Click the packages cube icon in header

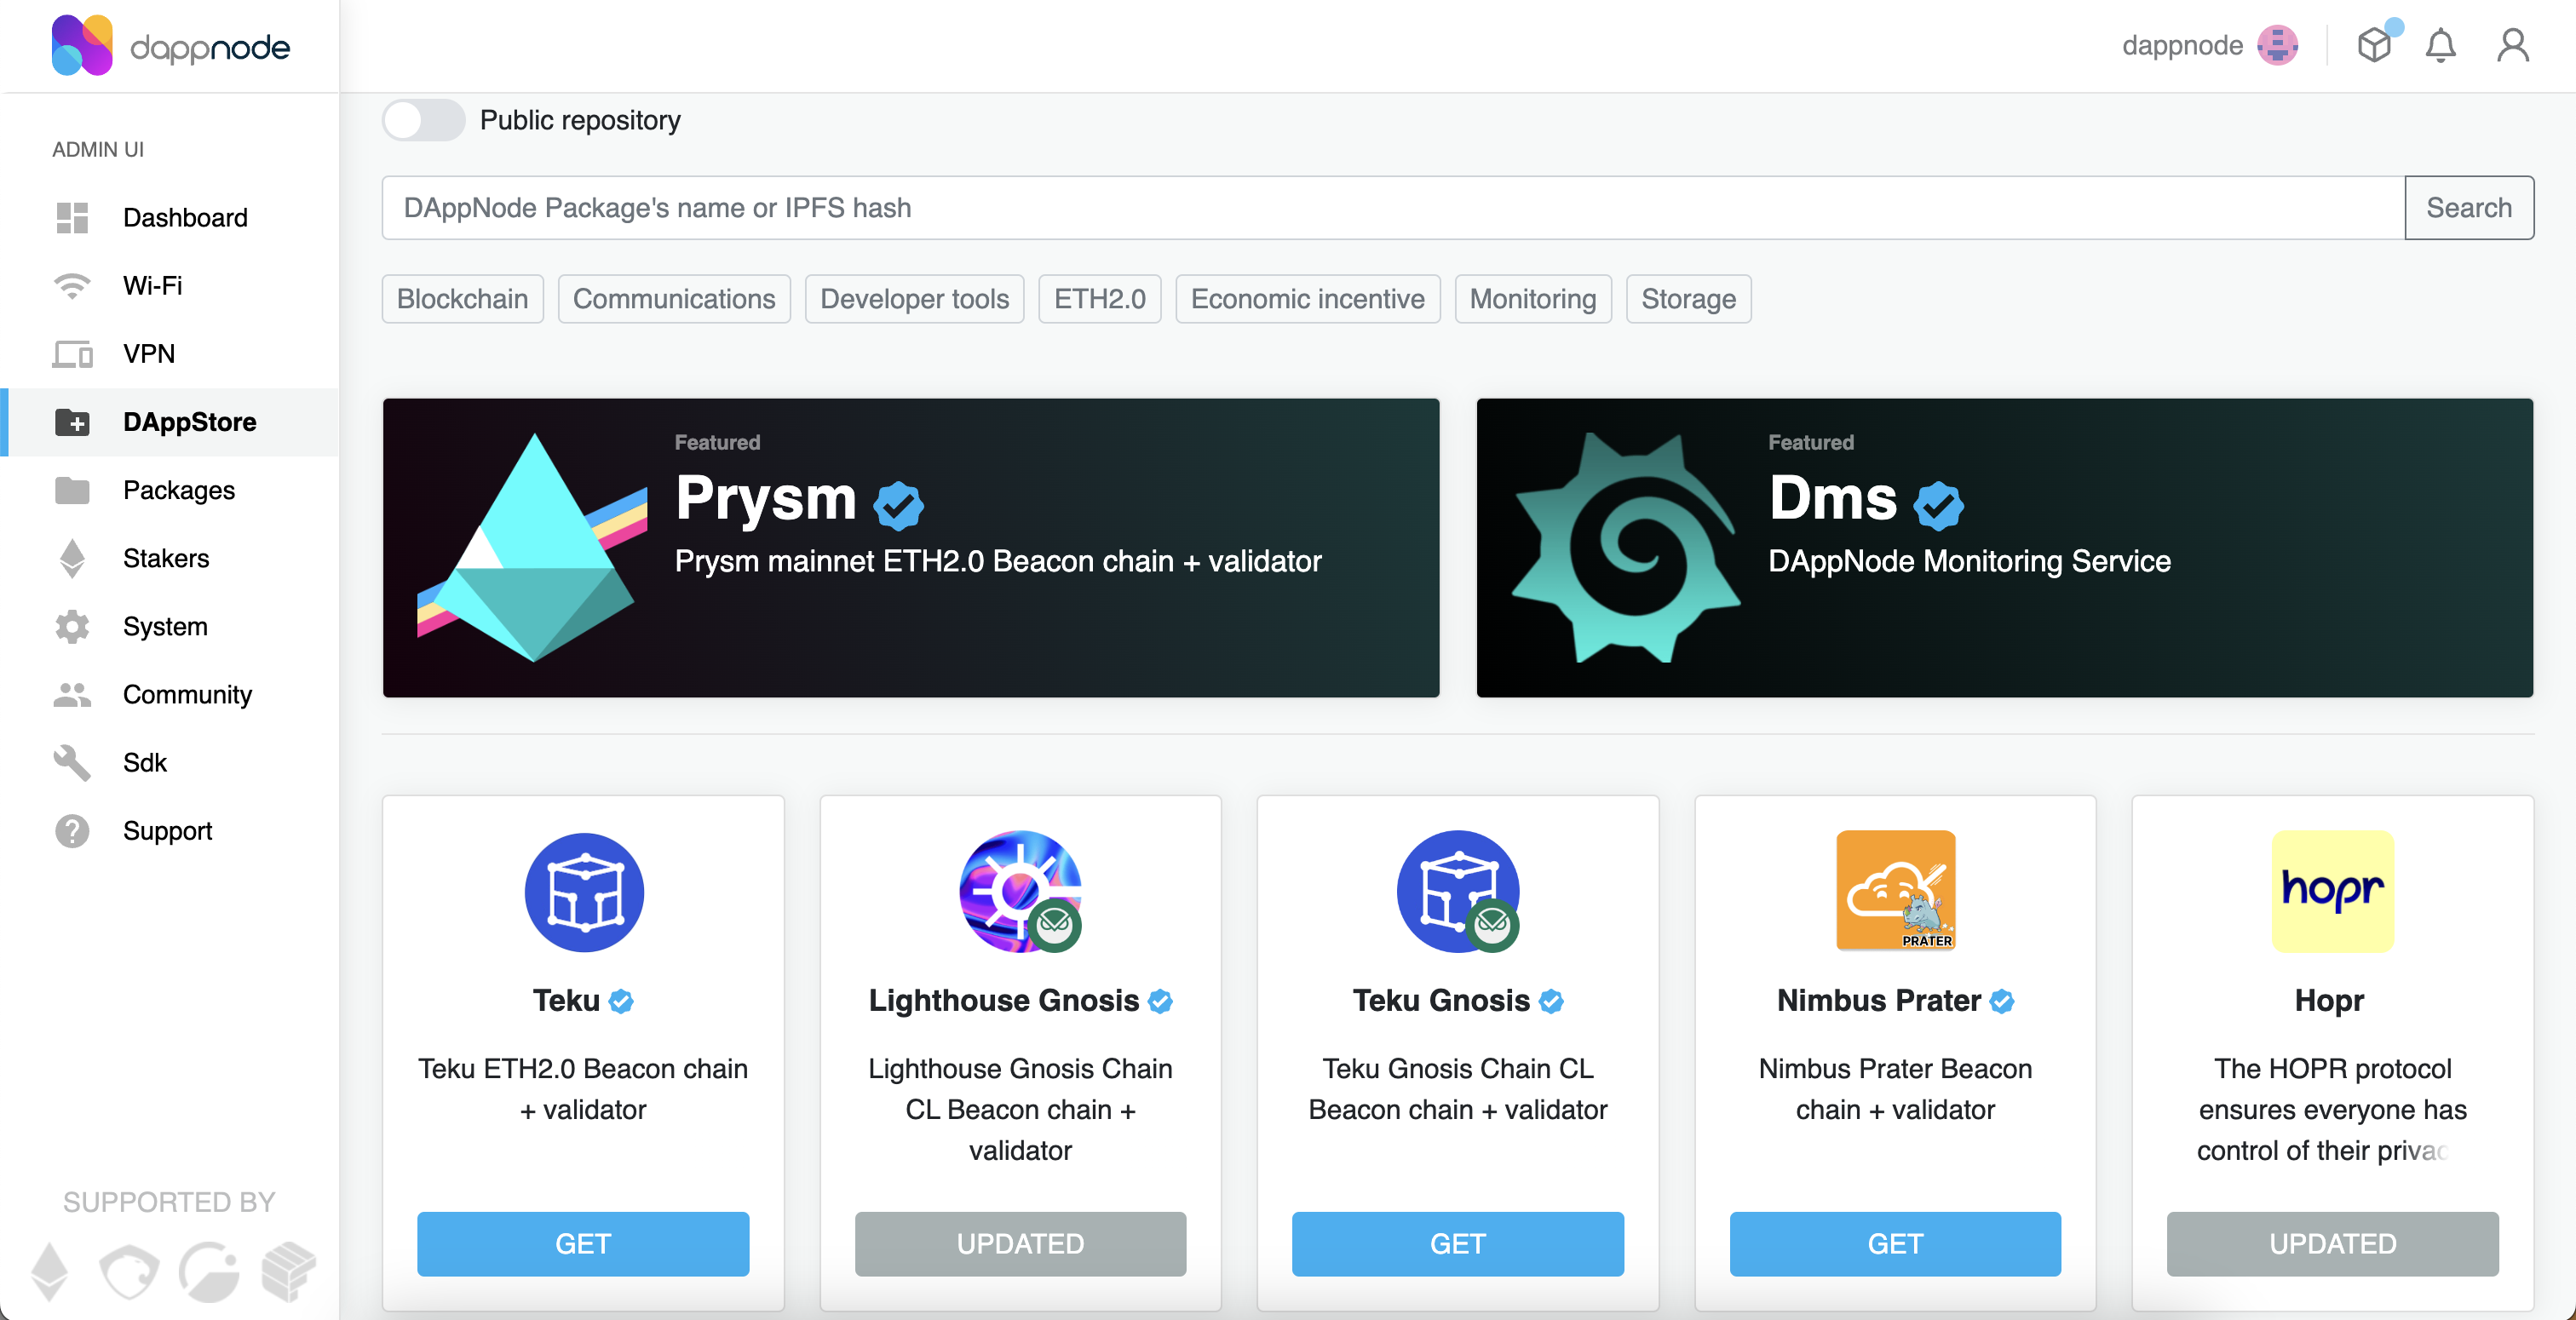(x=2374, y=45)
